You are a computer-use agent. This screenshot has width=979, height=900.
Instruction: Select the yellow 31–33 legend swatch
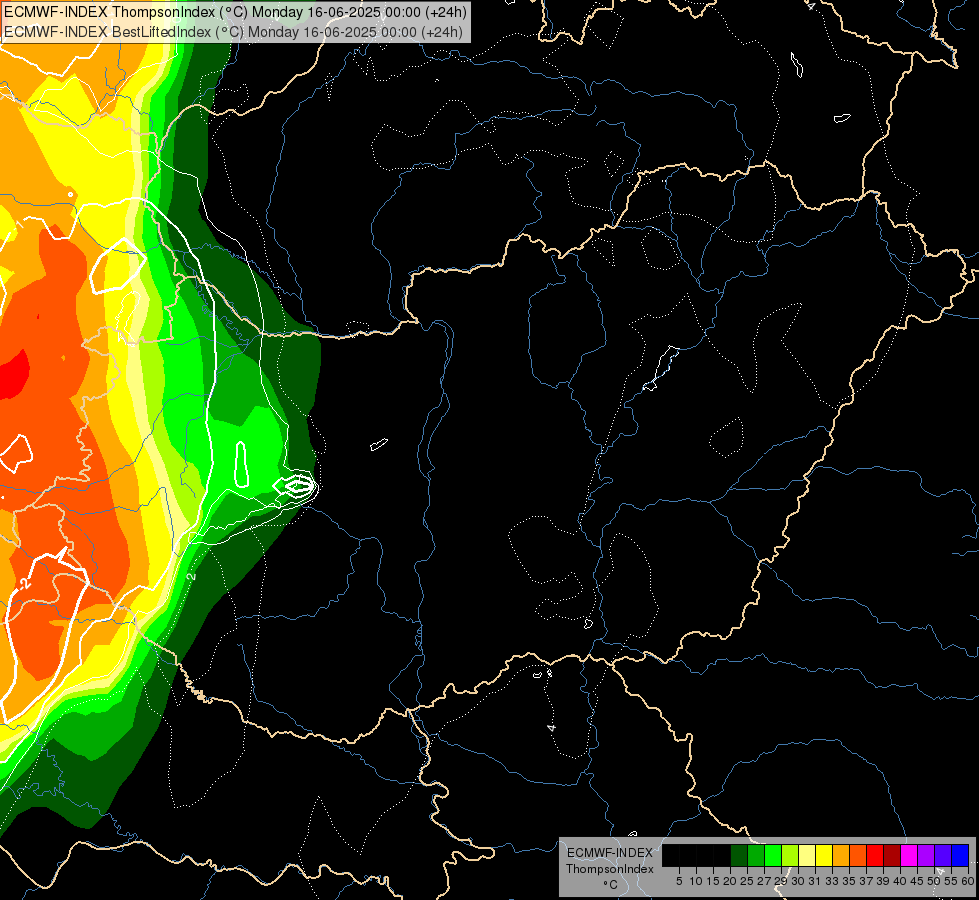[824, 855]
